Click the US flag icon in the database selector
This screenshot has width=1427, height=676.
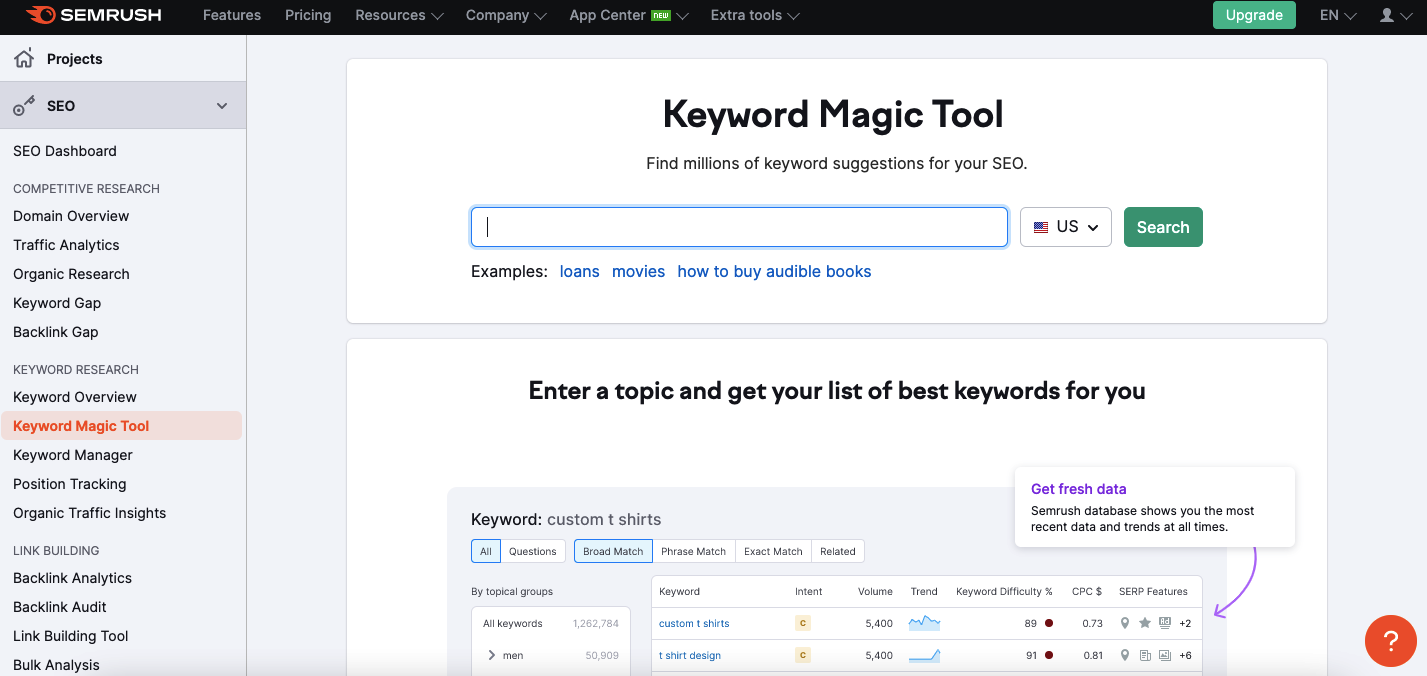(1040, 227)
